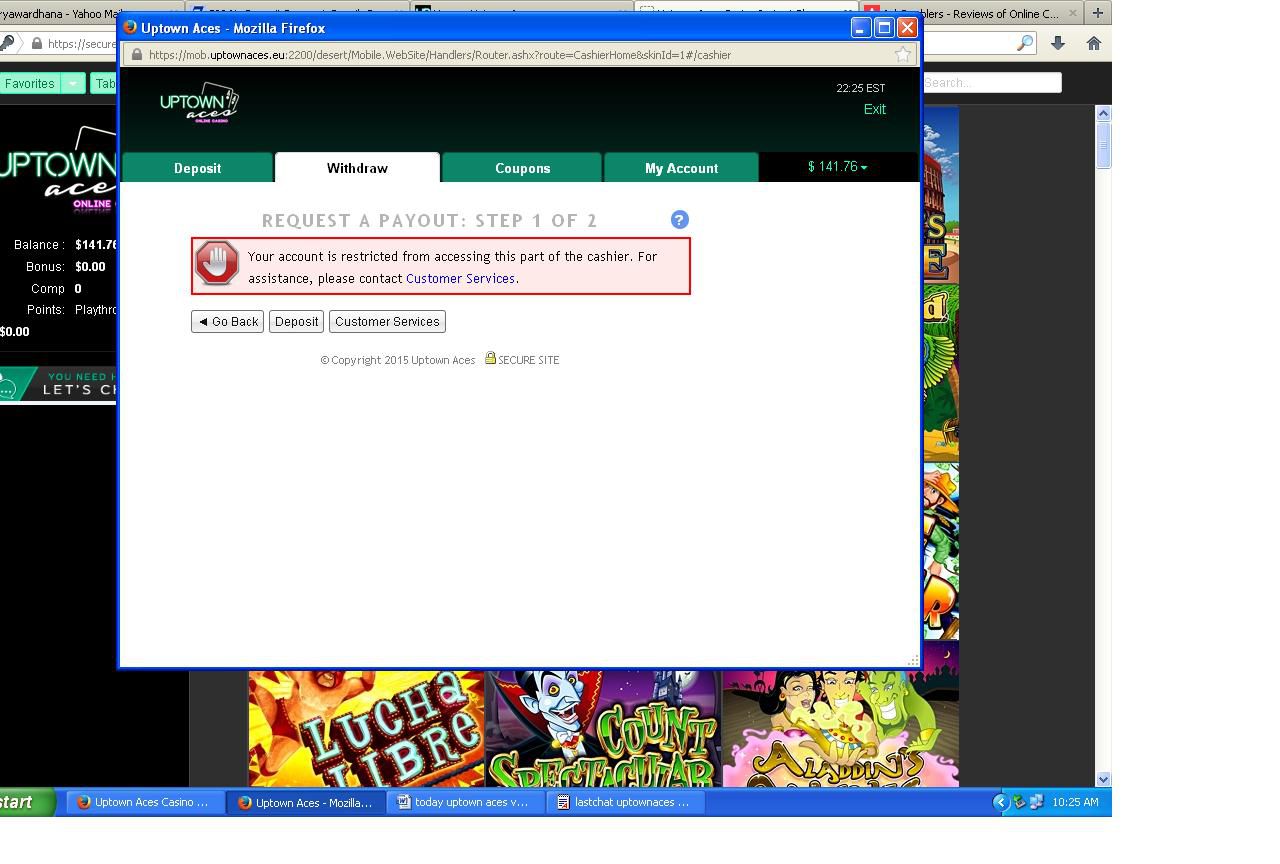Expand the Favorites dropdown arrow
1280x864 pixels.
tap(73, 83)
